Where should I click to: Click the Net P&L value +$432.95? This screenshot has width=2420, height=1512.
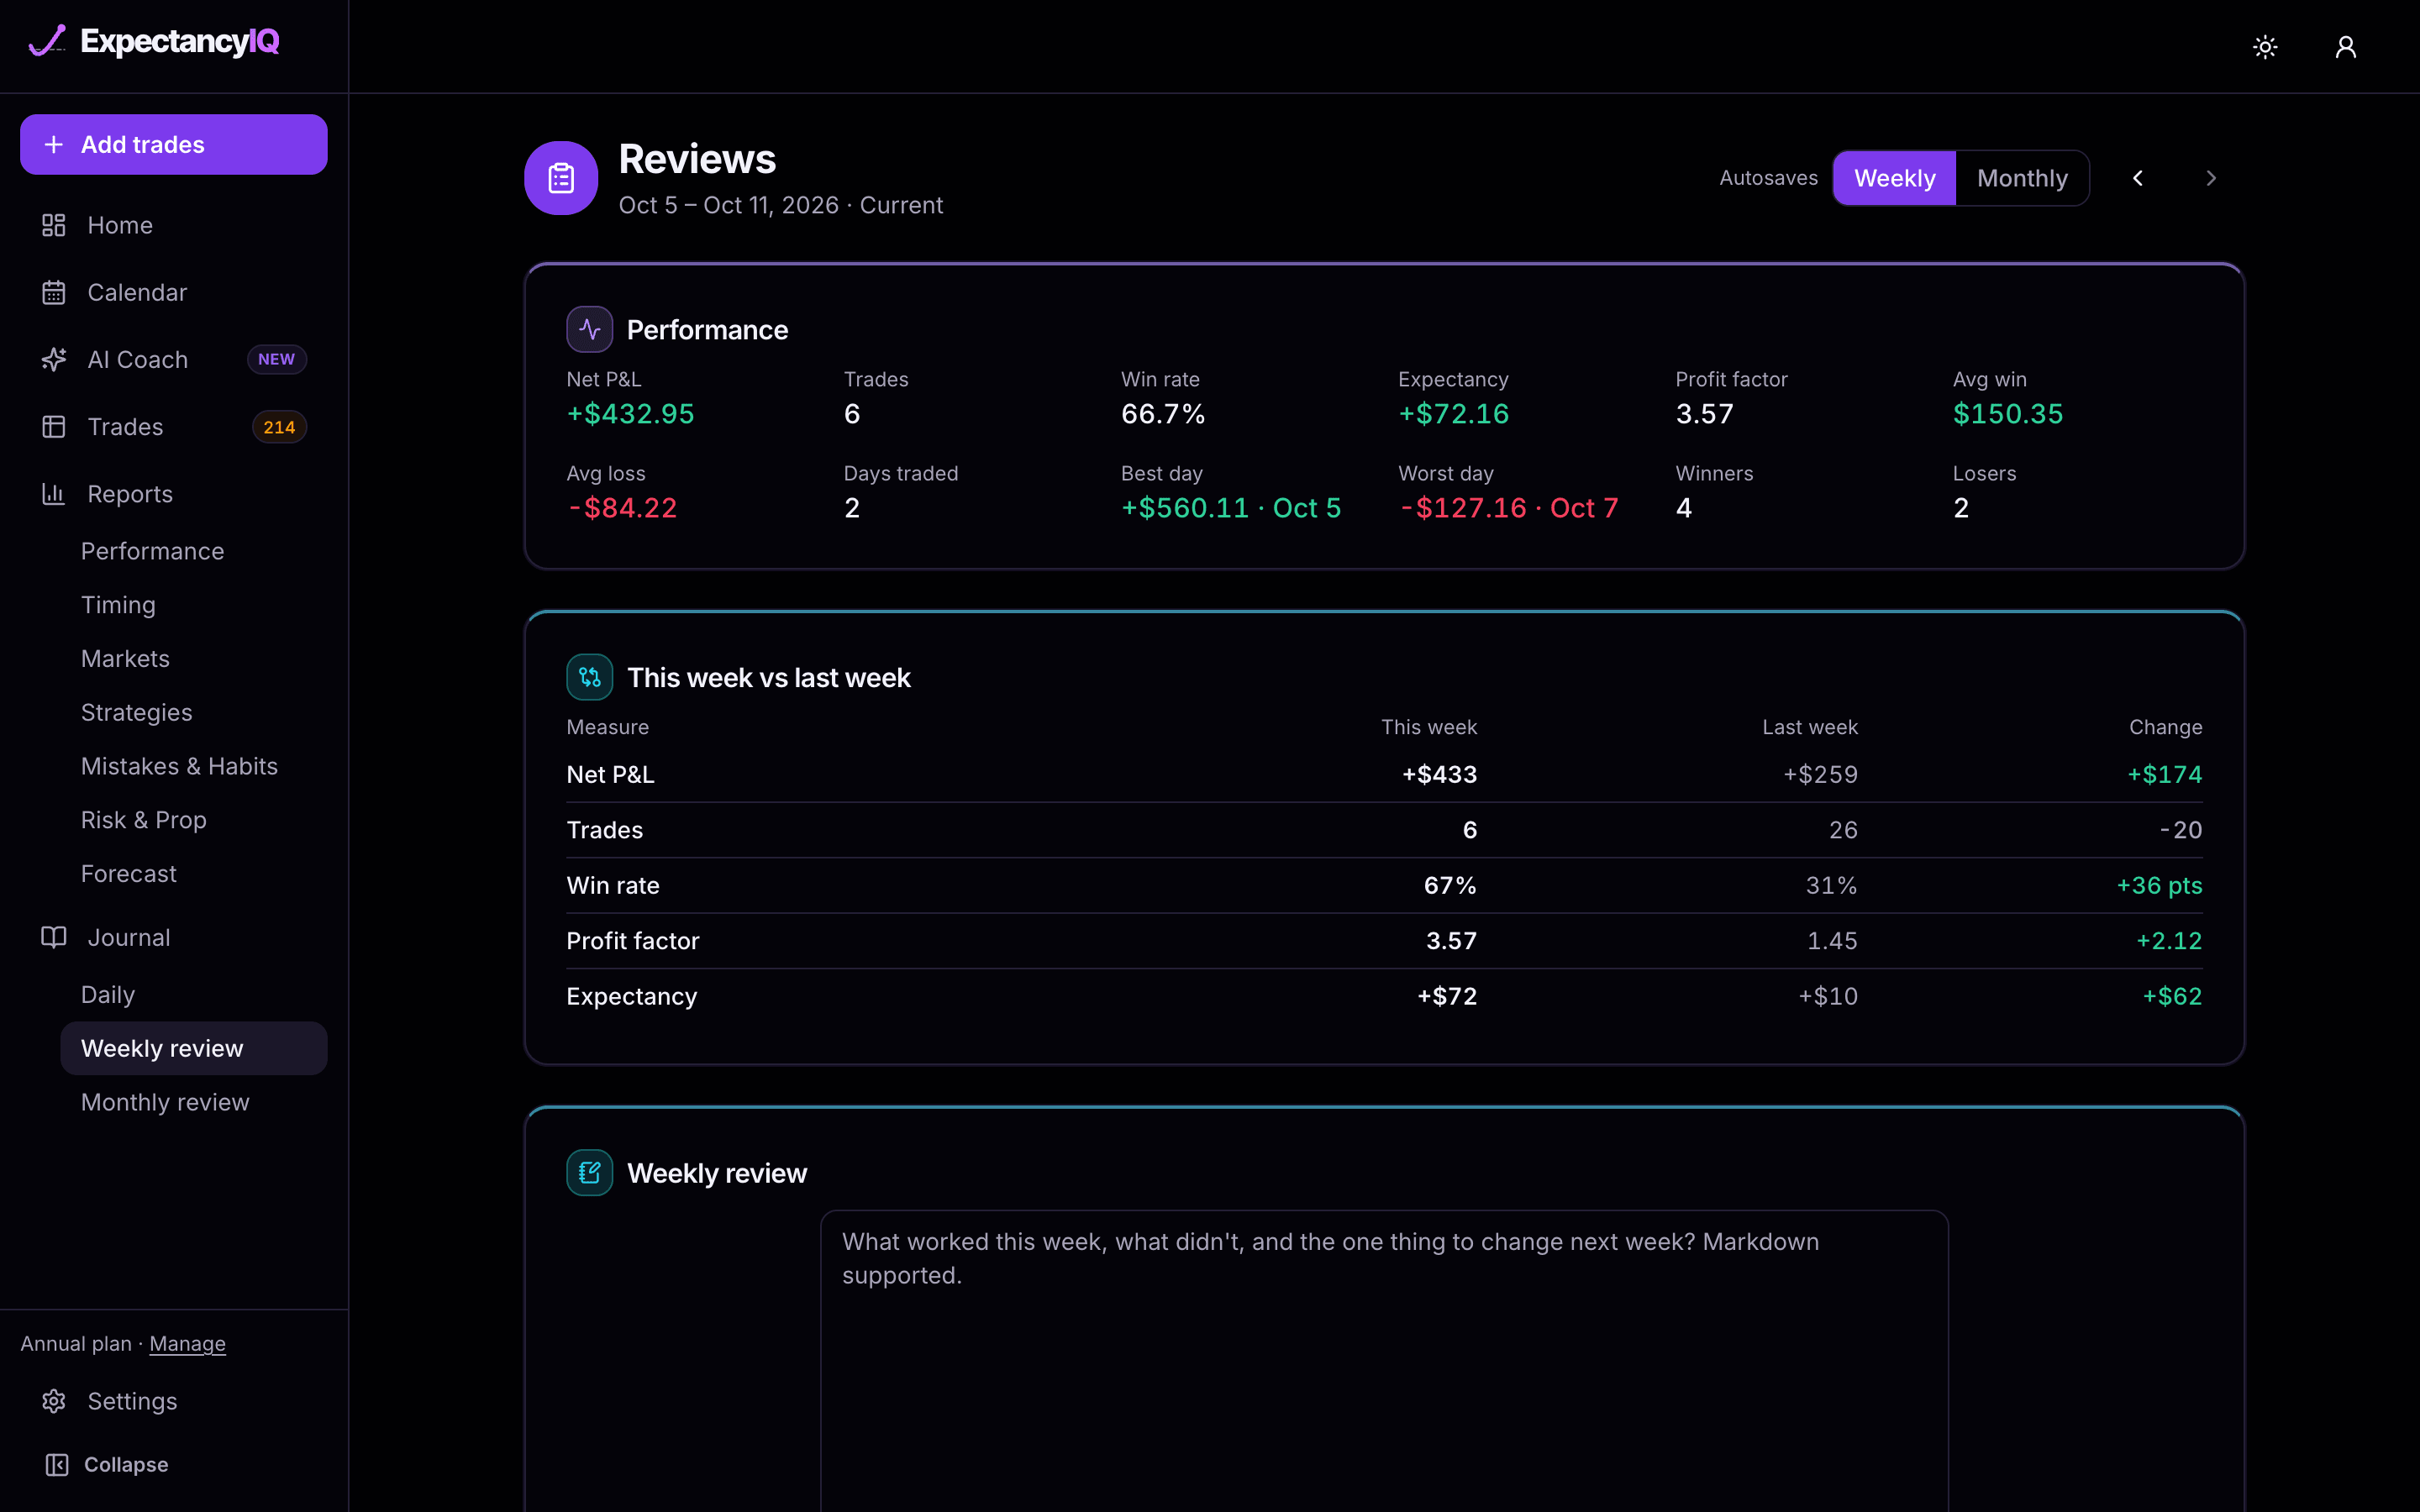tap(630, 414)
